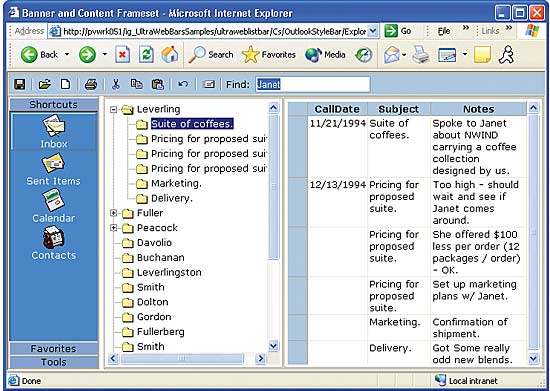Click tree panel scroll right arrow
Screen dimensions: 550x391
tap(260, 358)
